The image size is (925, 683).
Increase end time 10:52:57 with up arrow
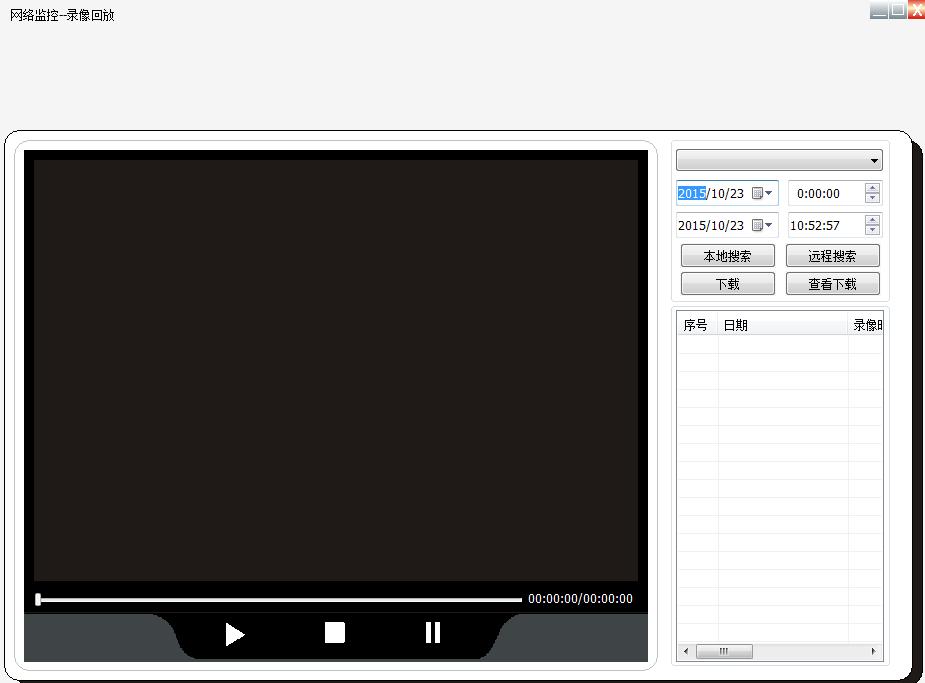[x=872, y=220]
